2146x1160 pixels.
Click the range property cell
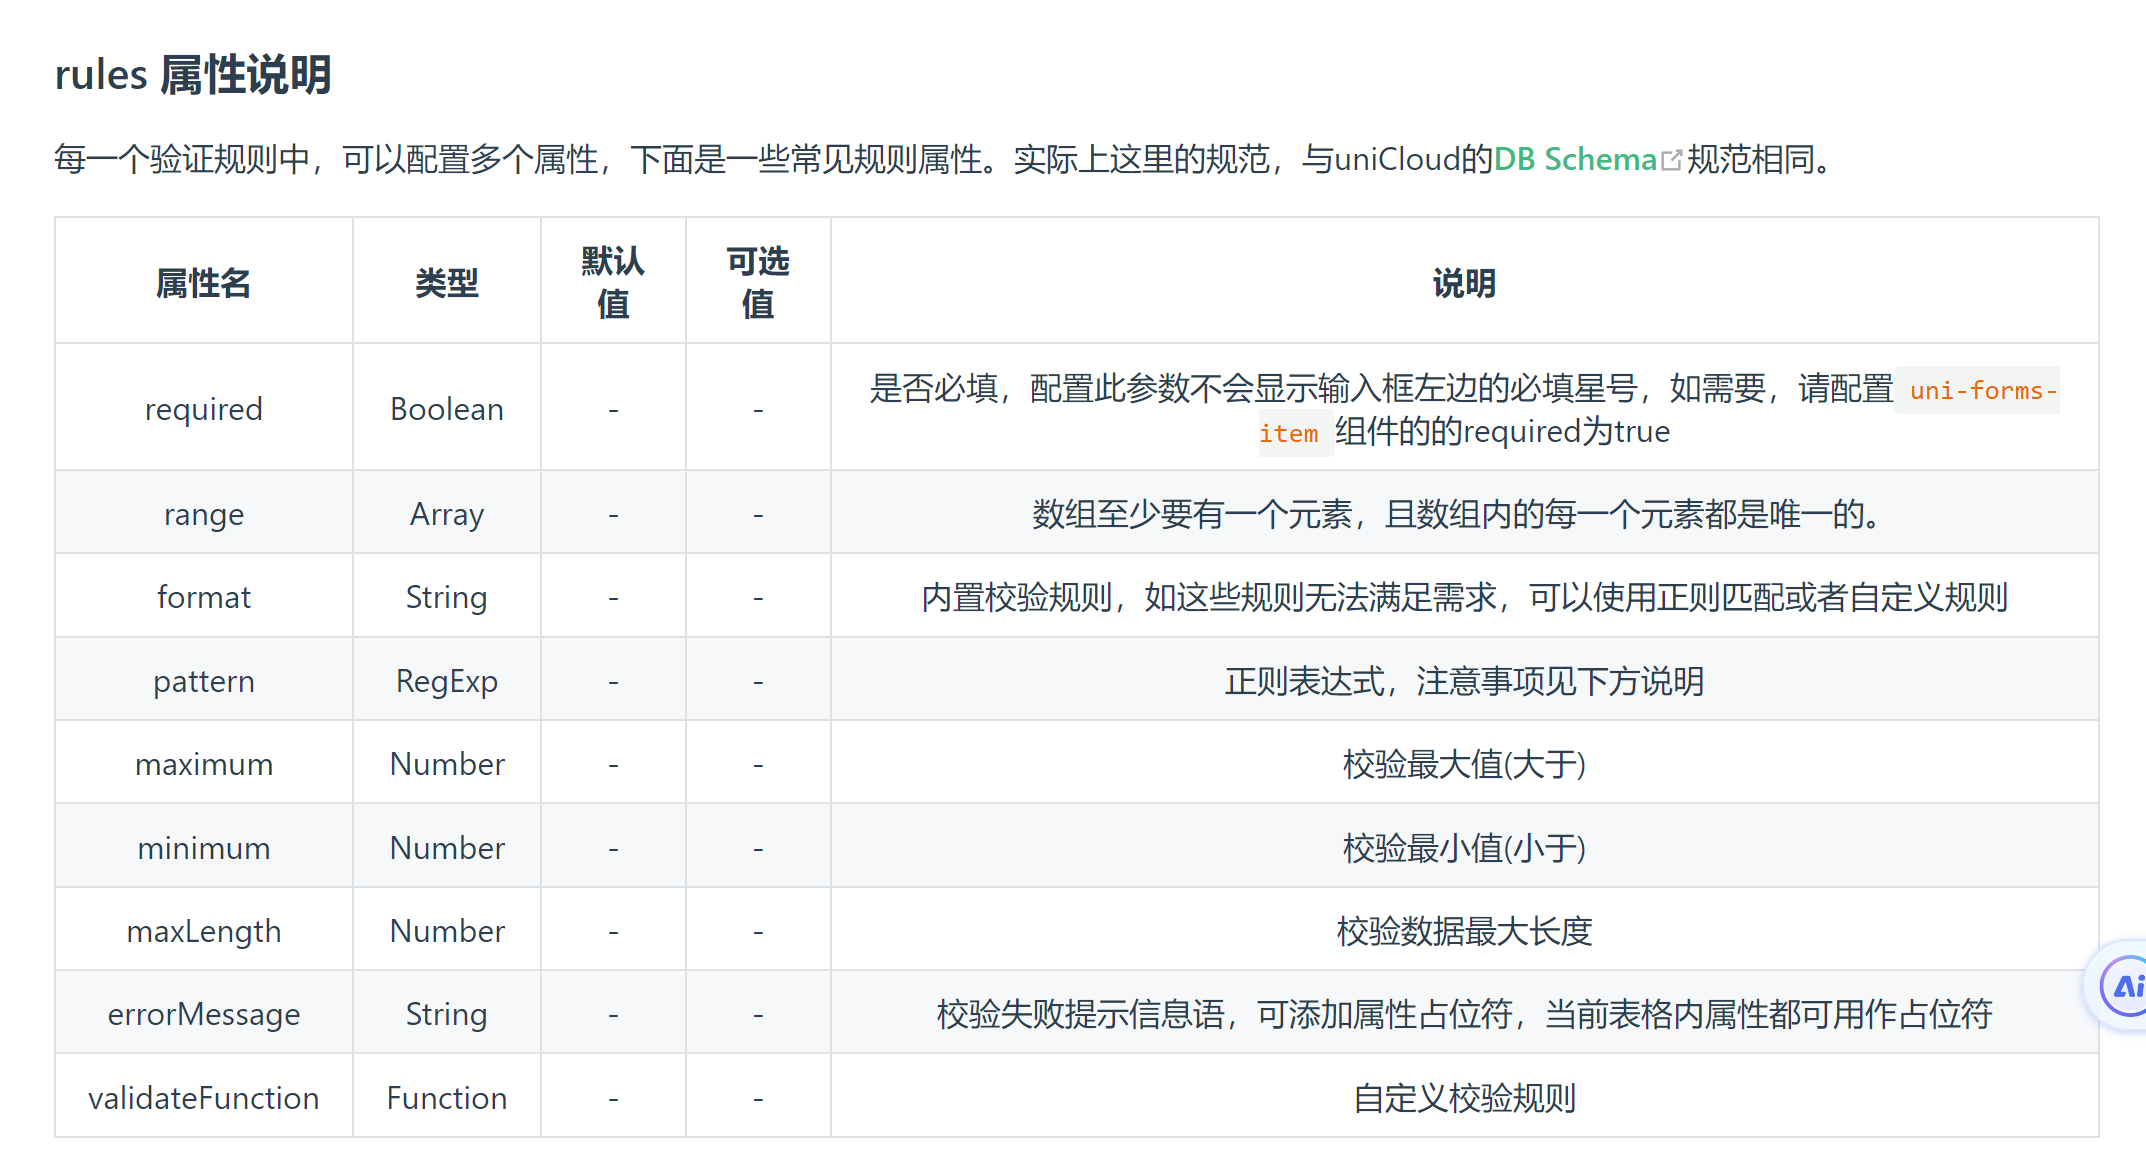pos(203,514)
